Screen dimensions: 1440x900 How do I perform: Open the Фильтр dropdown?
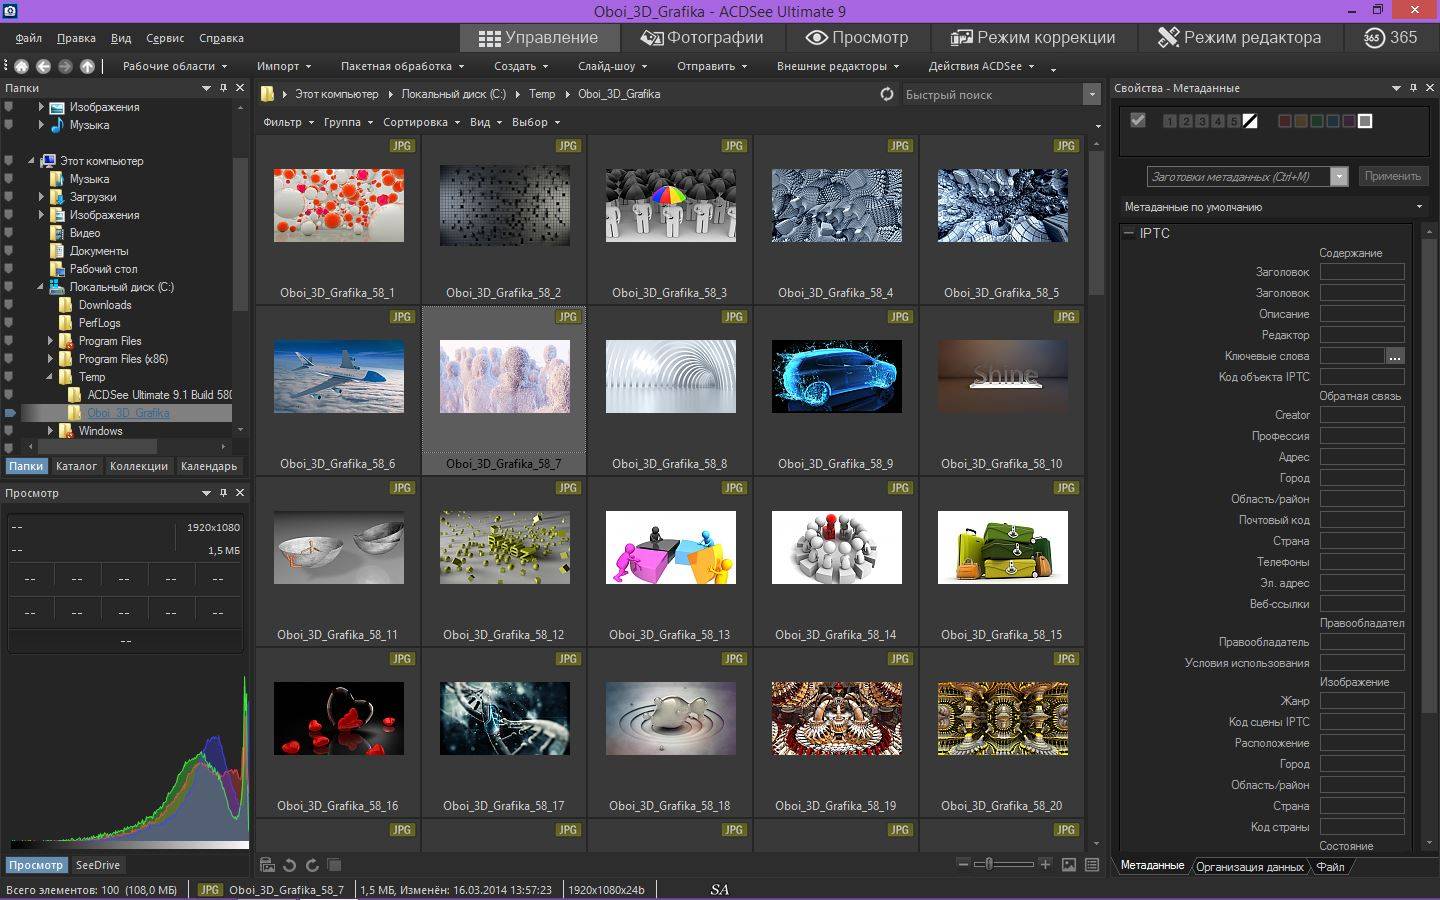pos(288,122)
